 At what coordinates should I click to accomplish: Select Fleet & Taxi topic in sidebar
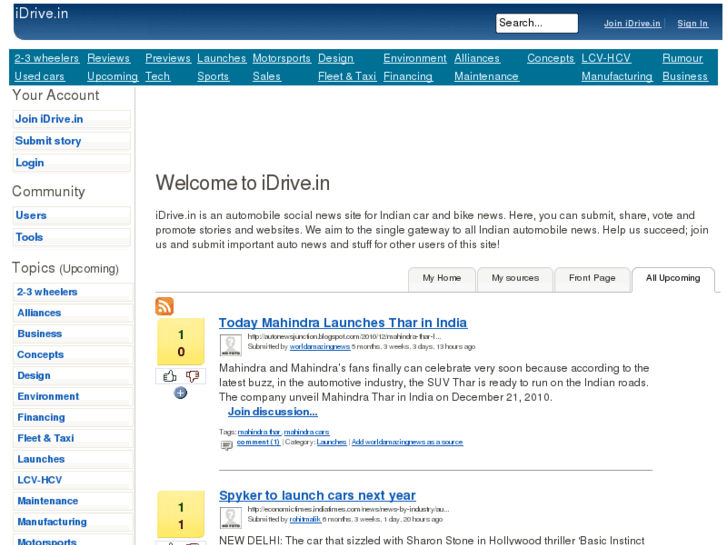point(73,438)
